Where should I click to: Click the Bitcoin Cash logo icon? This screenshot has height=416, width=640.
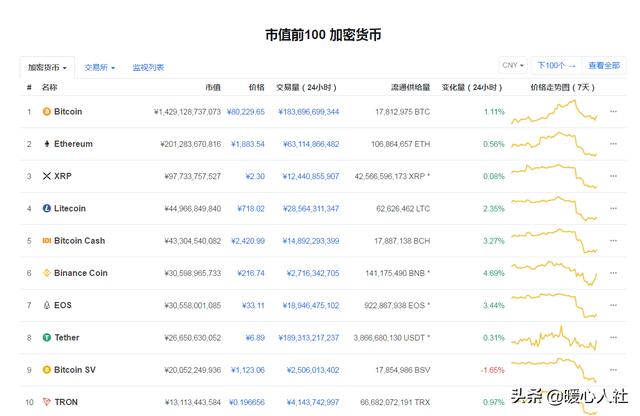[47, 240]
